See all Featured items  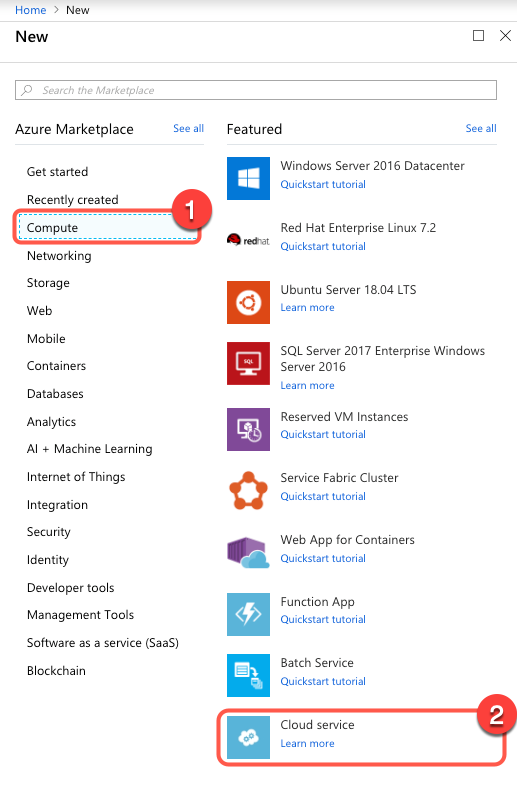pos(481,128)
